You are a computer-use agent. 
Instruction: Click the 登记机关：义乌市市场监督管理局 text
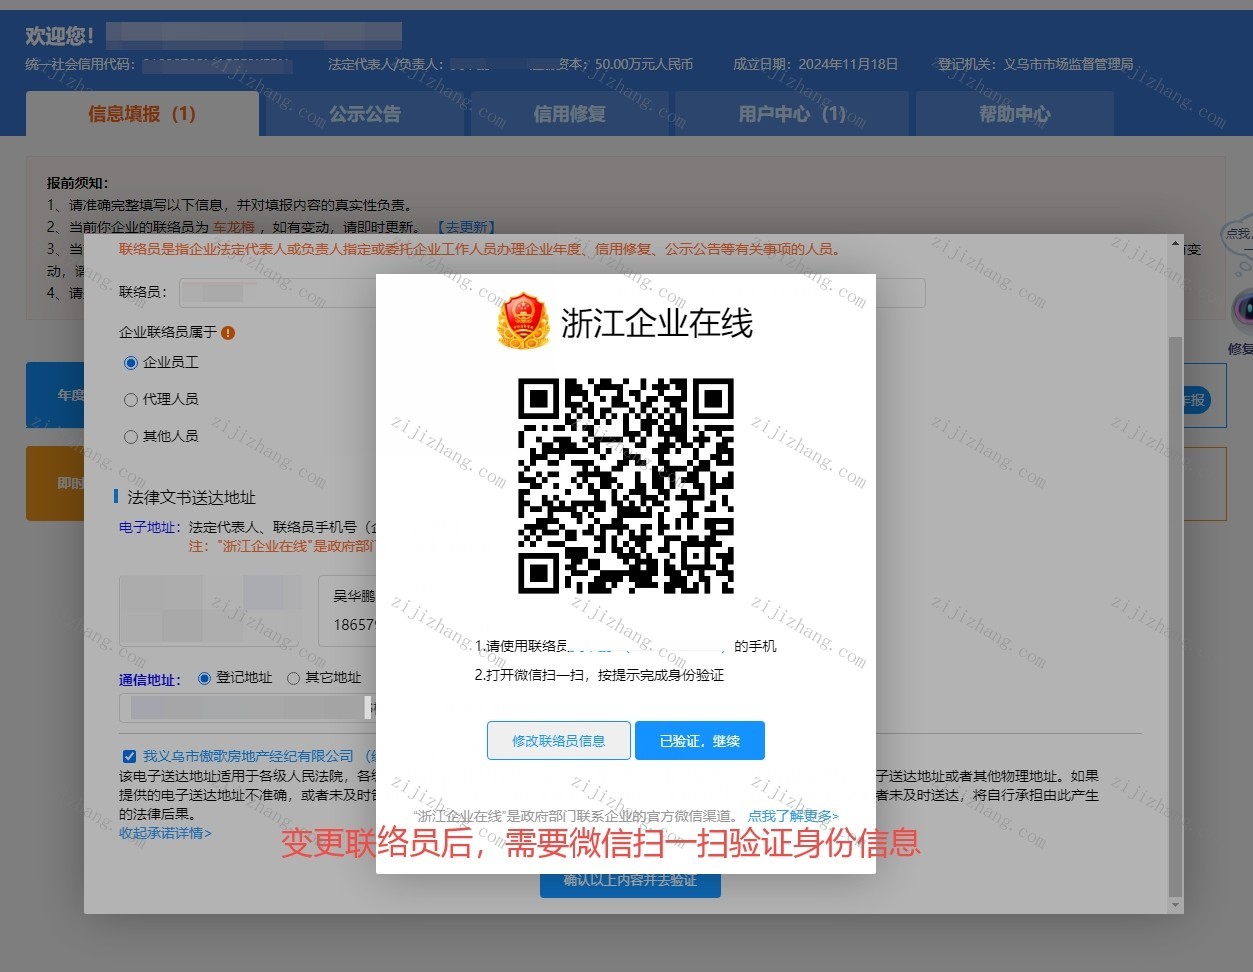tap(1035, 64)
